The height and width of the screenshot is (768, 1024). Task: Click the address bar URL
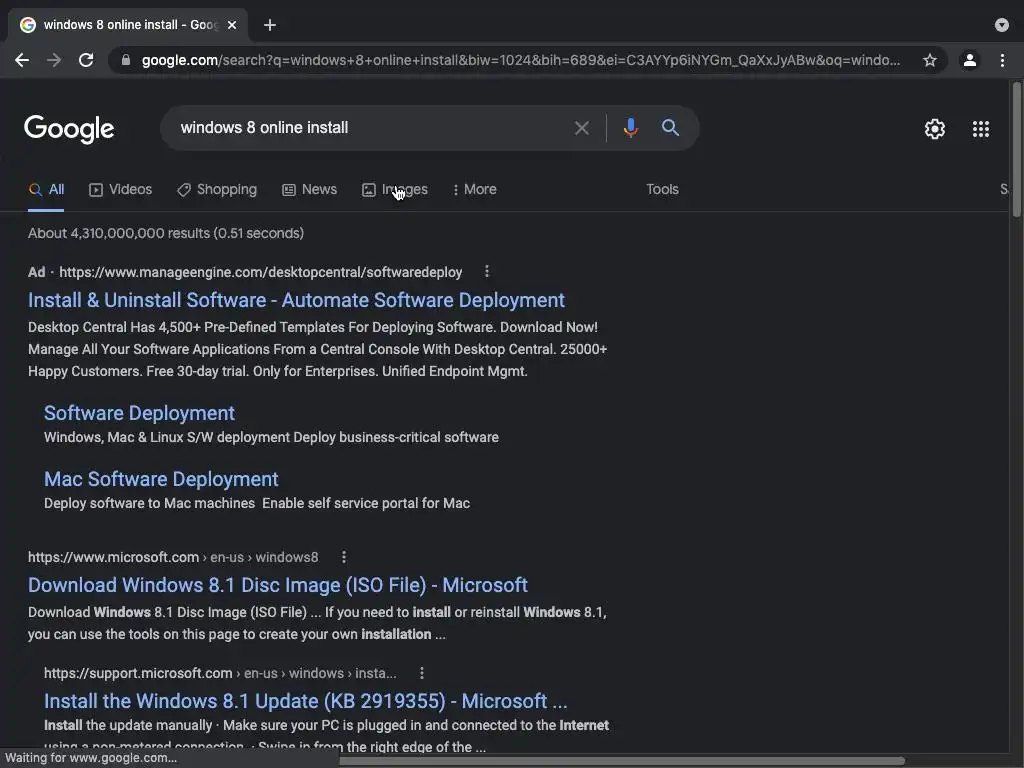pyautogui.click(x=520, y=60)
